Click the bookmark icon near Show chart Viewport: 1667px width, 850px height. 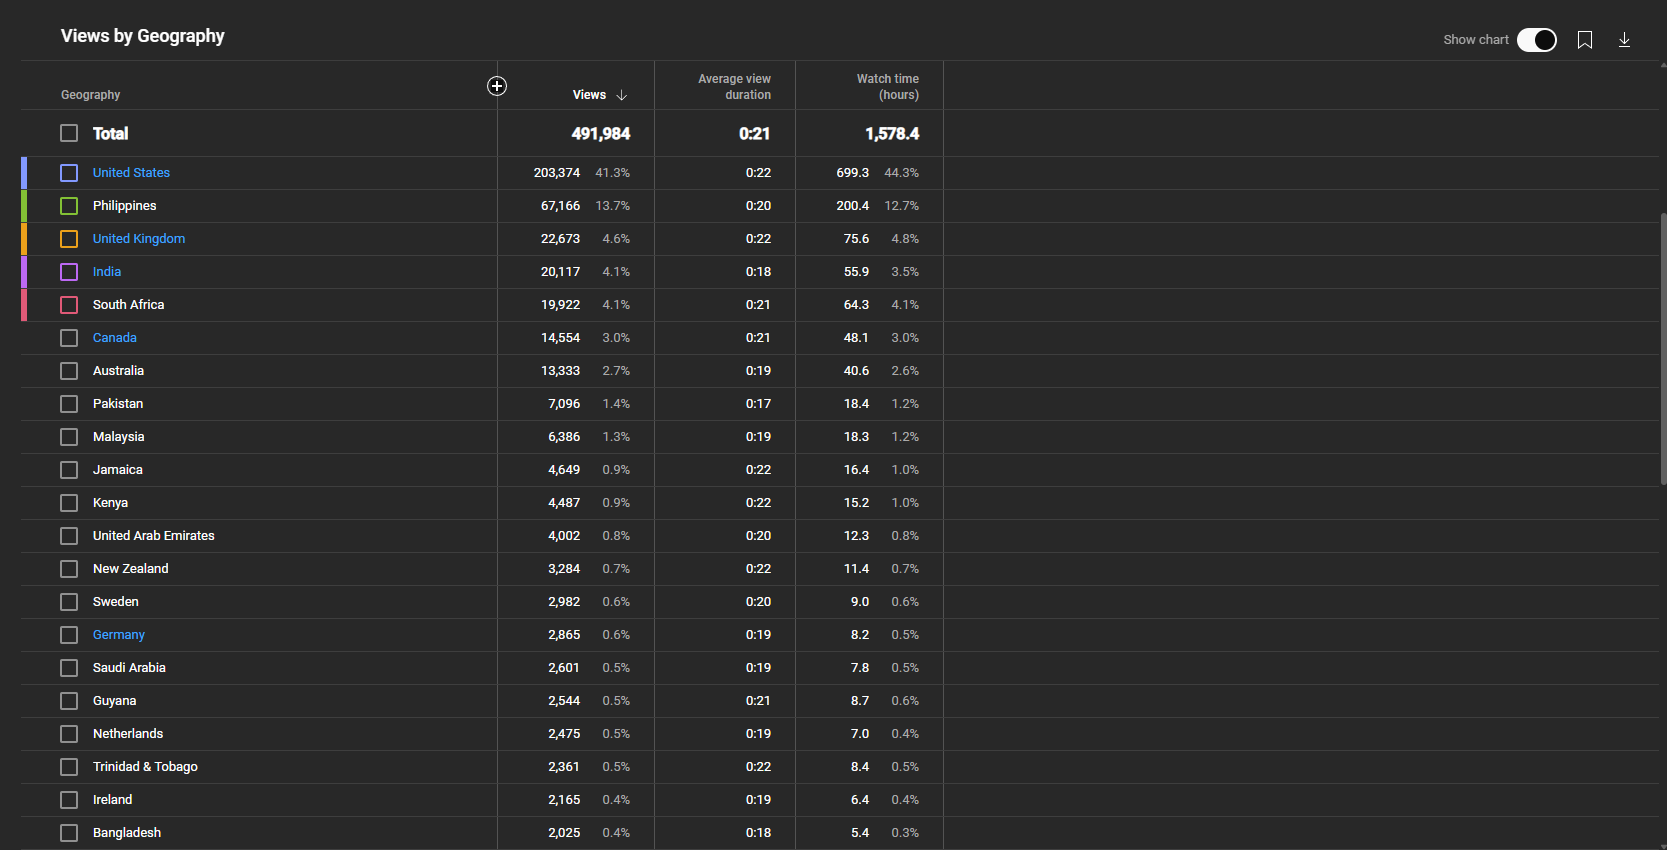pyautogui.click(x=1585, y=40)
